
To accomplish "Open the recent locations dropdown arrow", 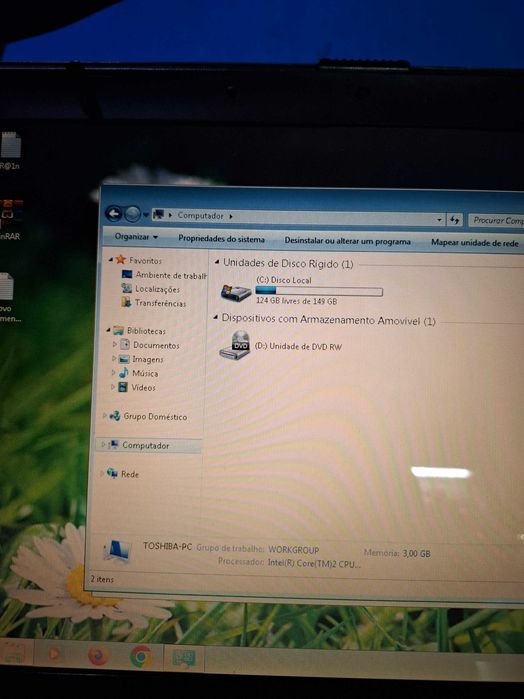I will [146, 215].
